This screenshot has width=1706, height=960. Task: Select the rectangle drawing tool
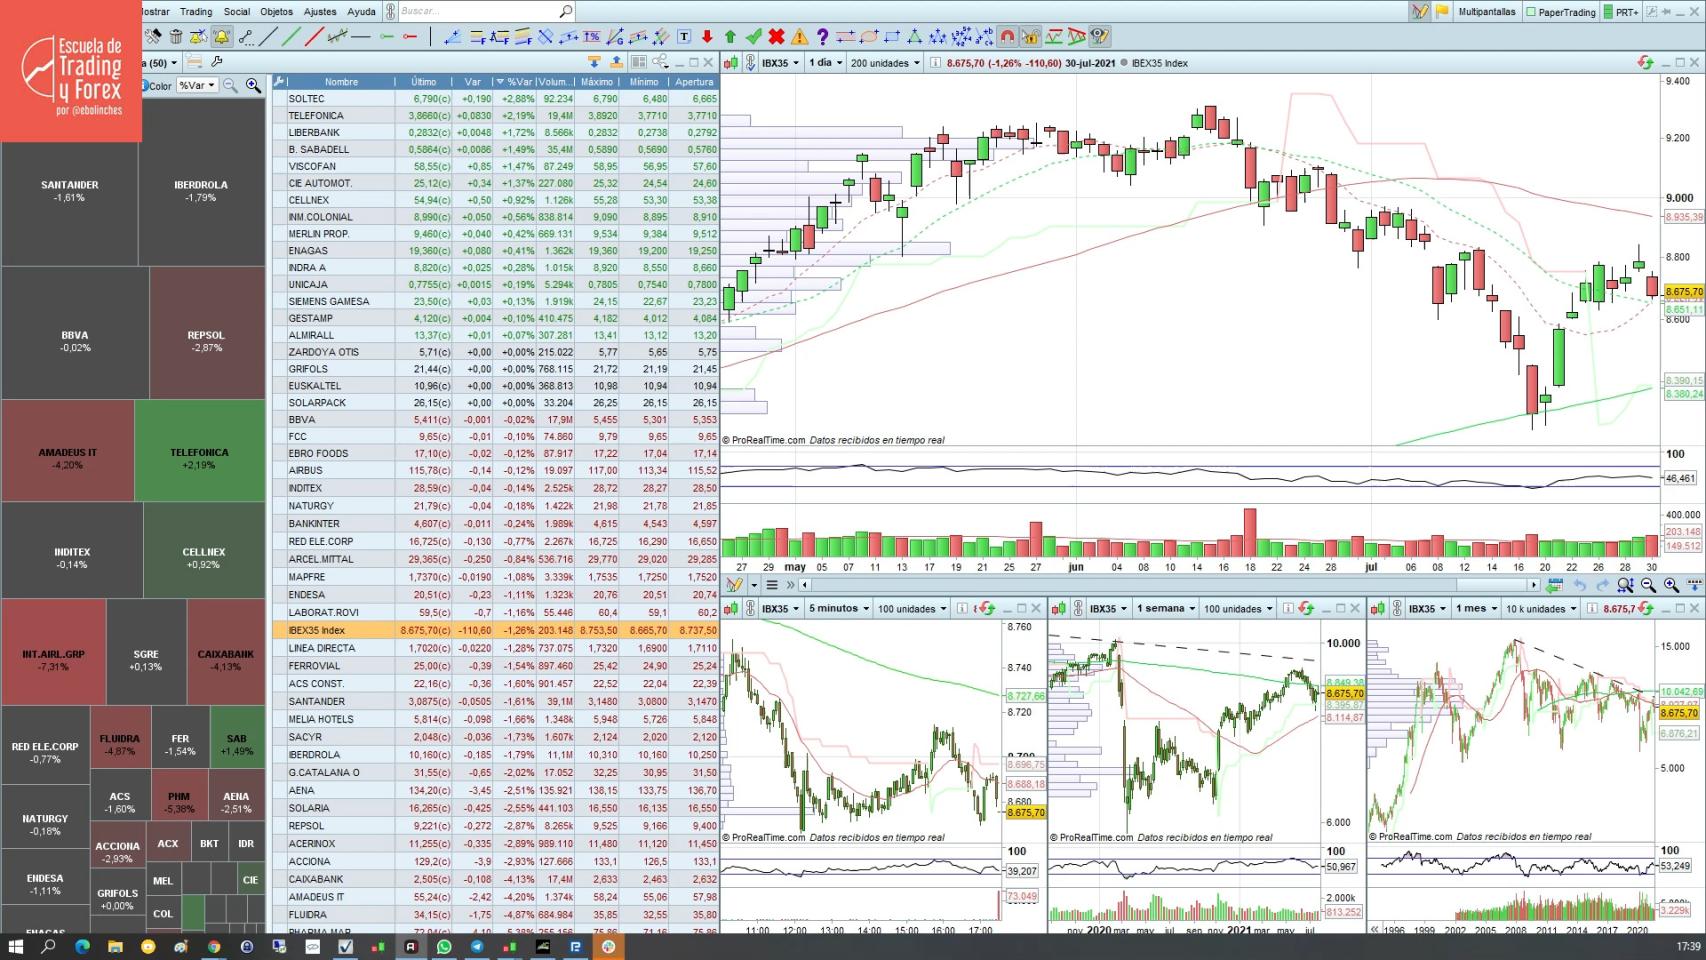891,37
